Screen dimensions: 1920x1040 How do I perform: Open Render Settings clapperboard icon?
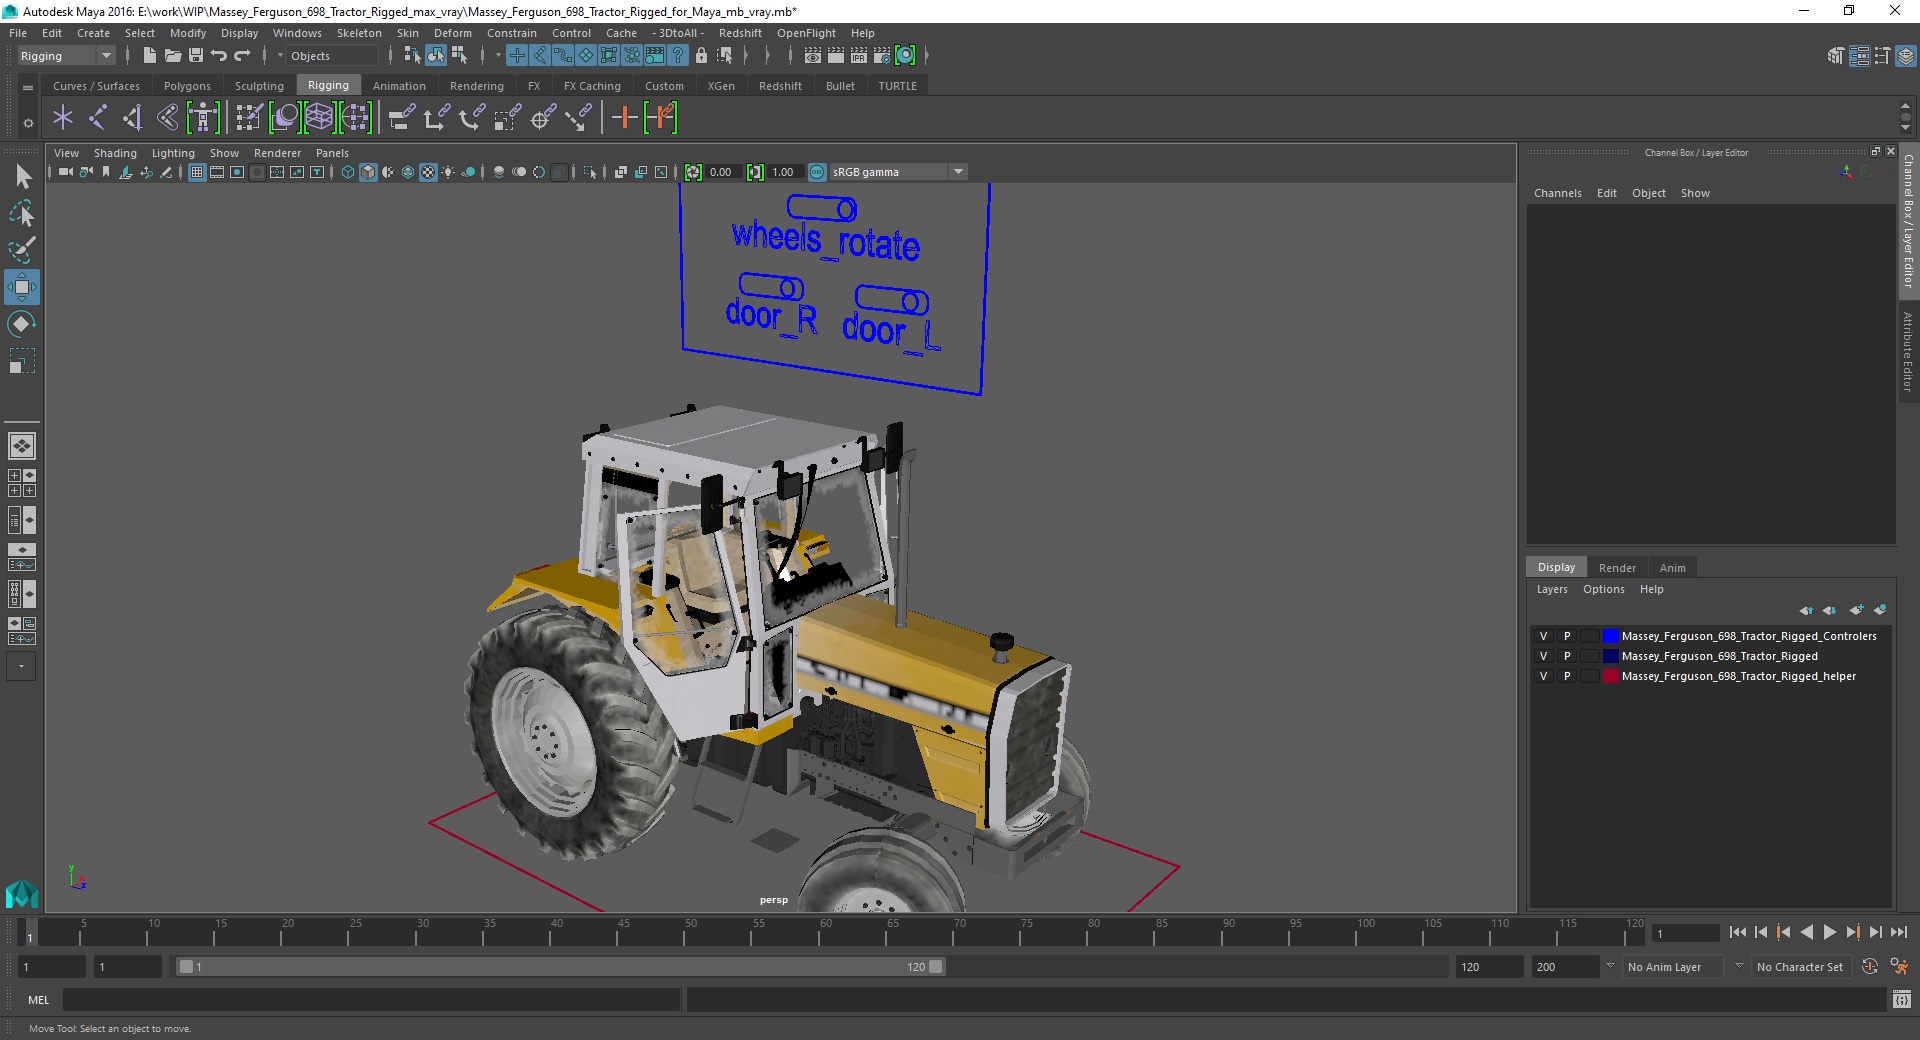881,56
